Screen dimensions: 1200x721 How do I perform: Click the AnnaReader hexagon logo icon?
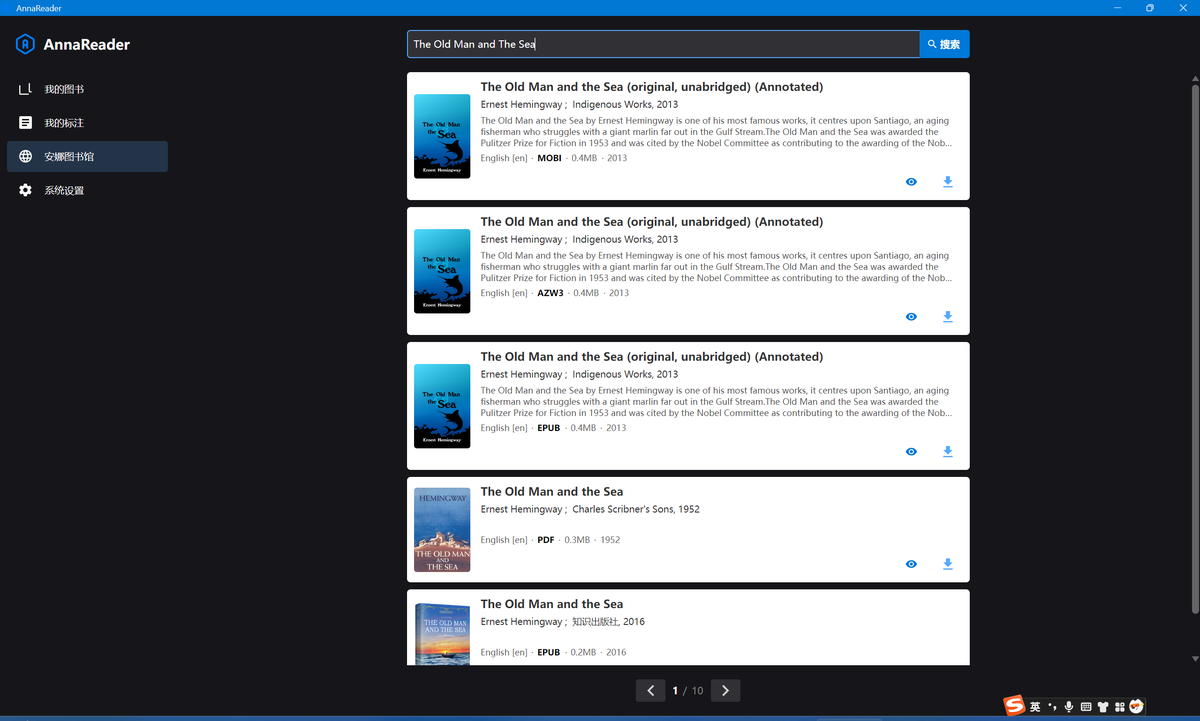click(x=25, y=44)
